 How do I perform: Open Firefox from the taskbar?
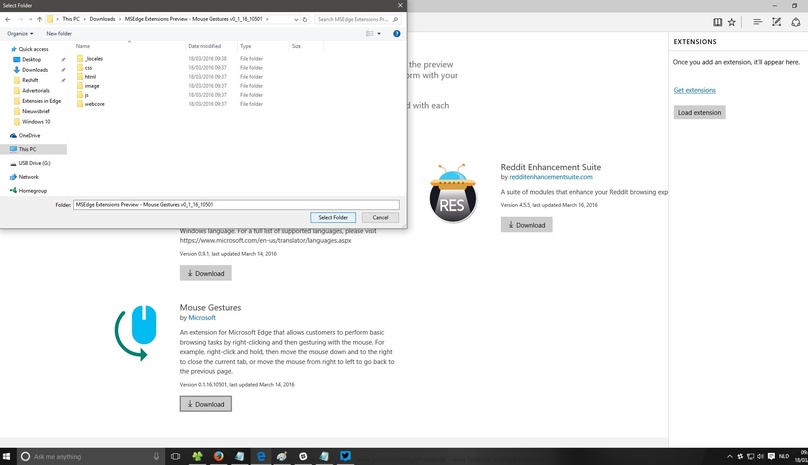click(x=218, y=456)
